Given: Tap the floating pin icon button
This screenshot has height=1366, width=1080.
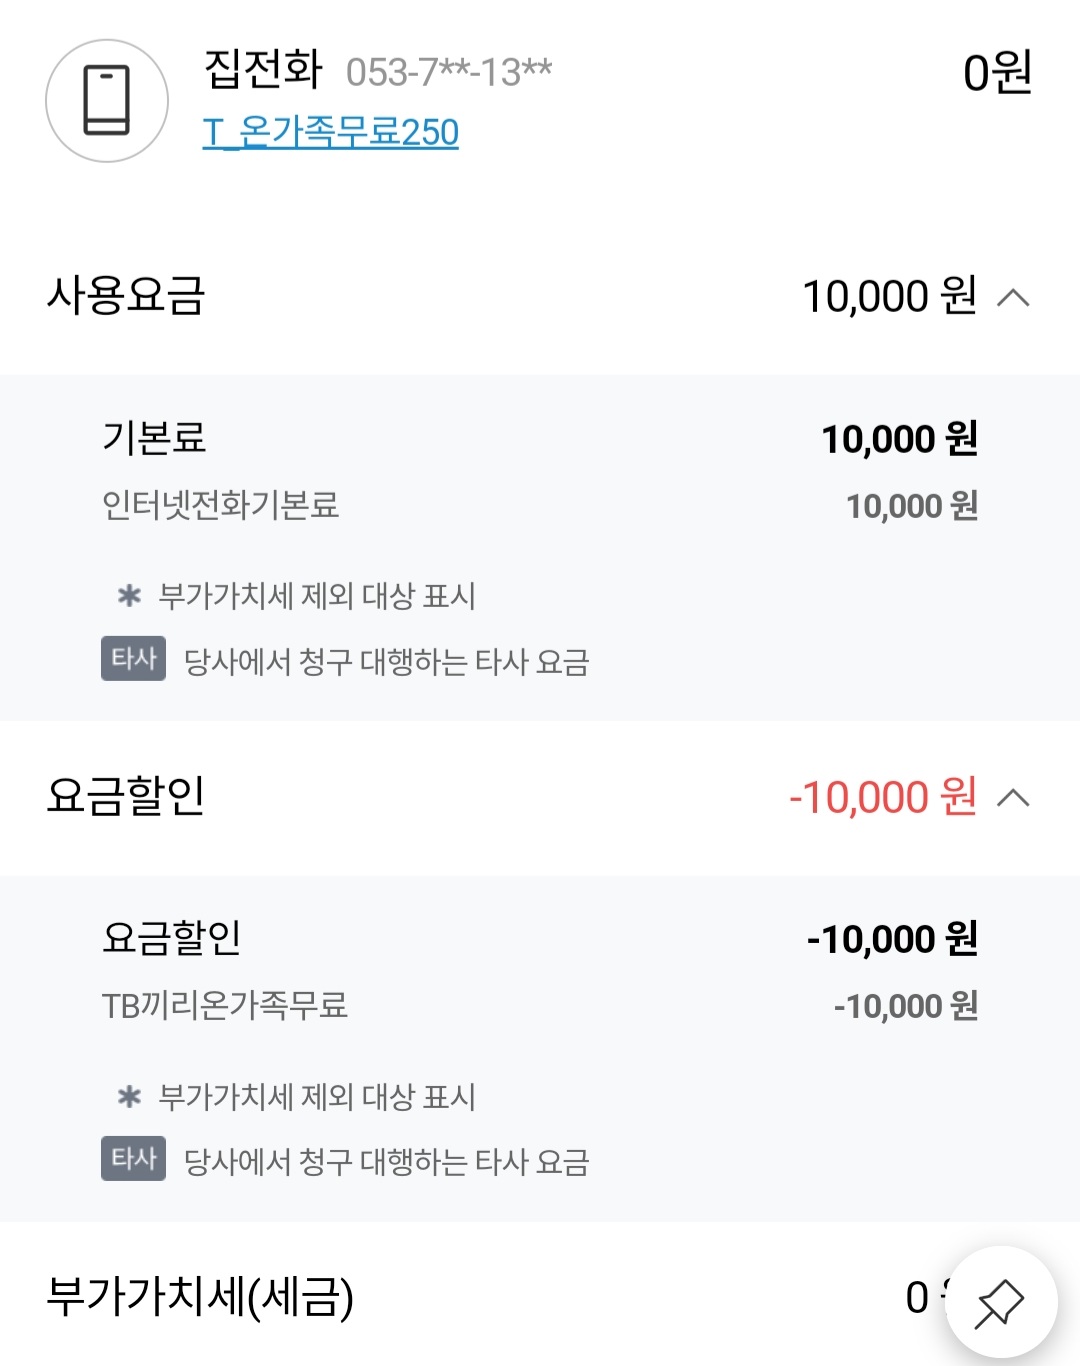Looking at the screenshot, I should (1001, 1302).
